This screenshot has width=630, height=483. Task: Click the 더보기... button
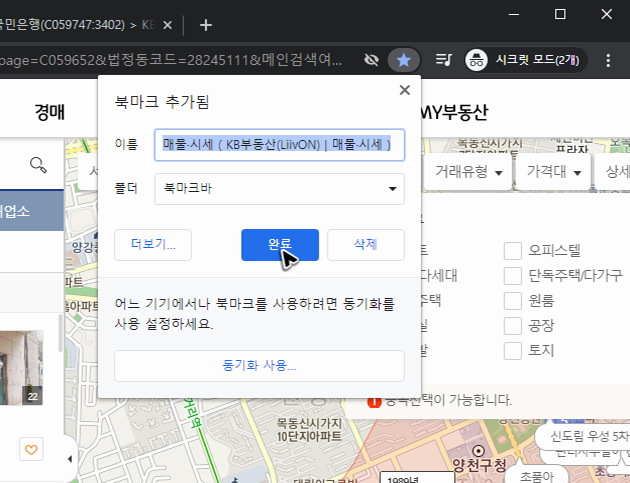coord(153,245)
